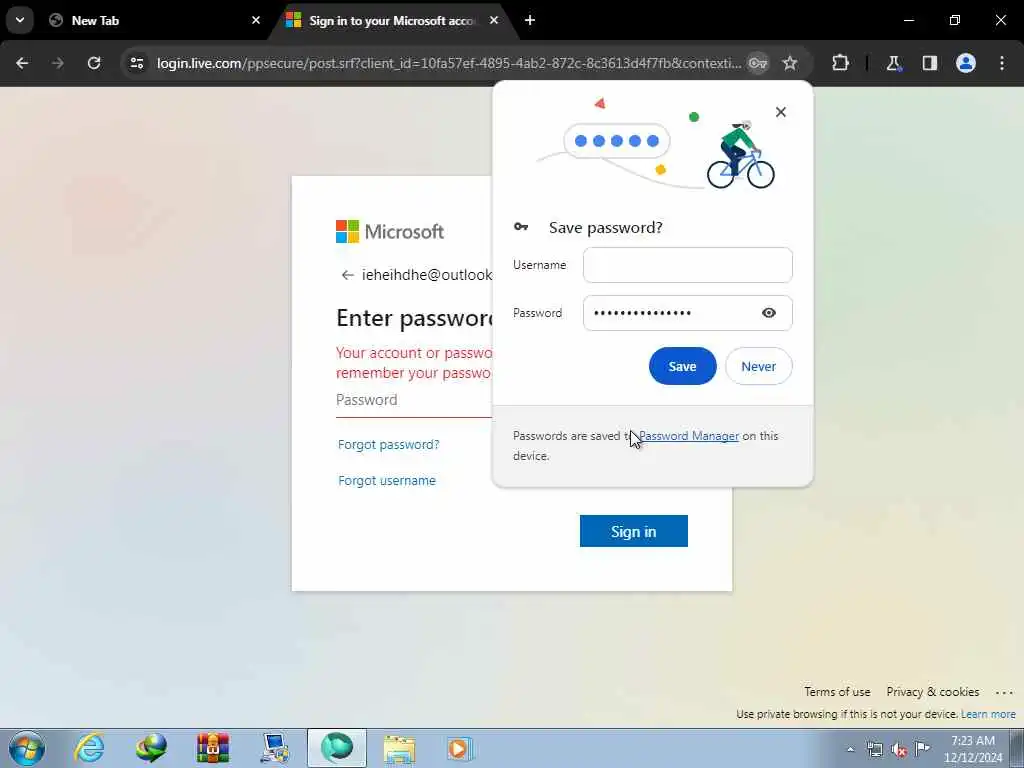Click the browser back arrow
The image size is (1024, 768).
(x=22, y=63)
